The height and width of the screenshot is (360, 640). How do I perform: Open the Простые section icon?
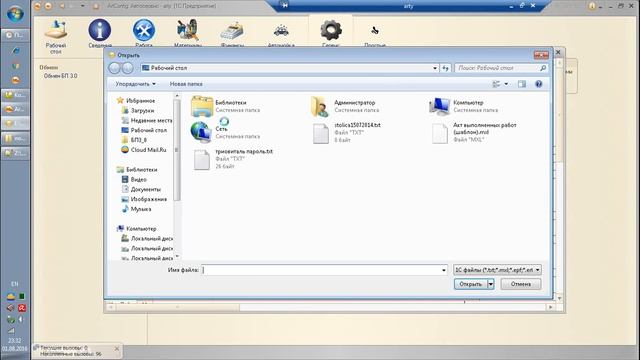pos(375,31)
